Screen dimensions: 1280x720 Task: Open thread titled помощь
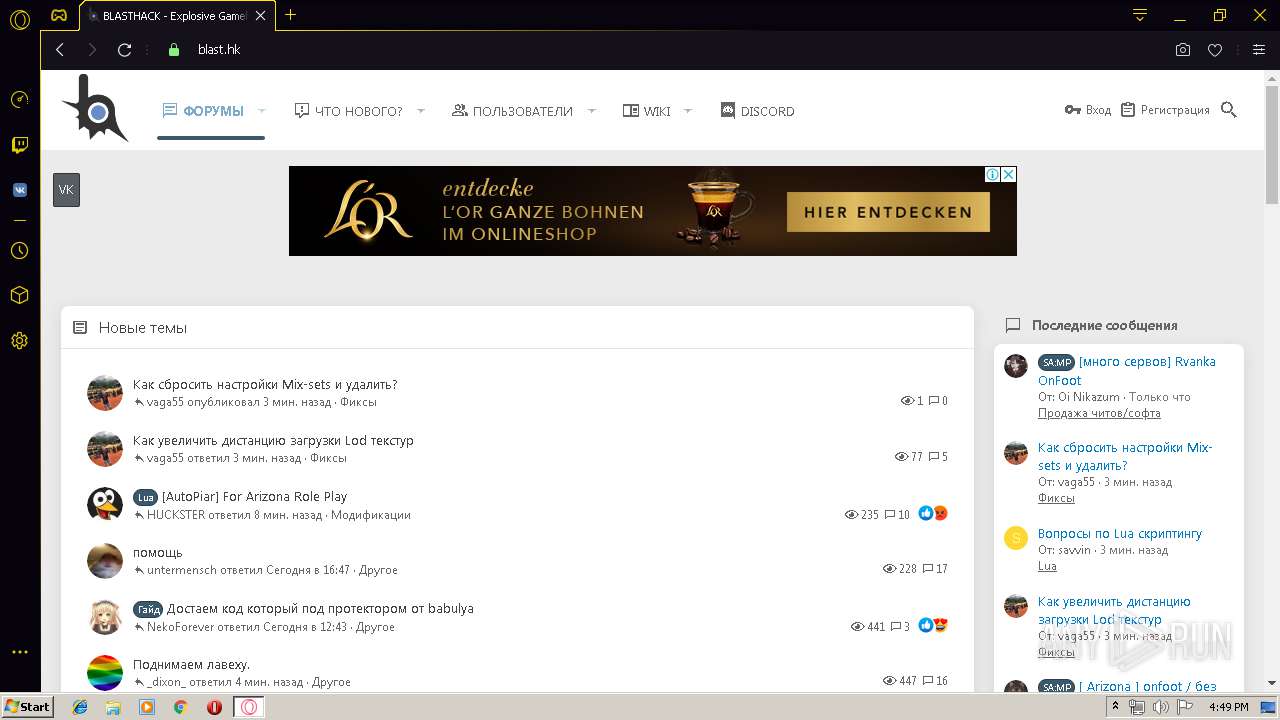click(158, 552)
